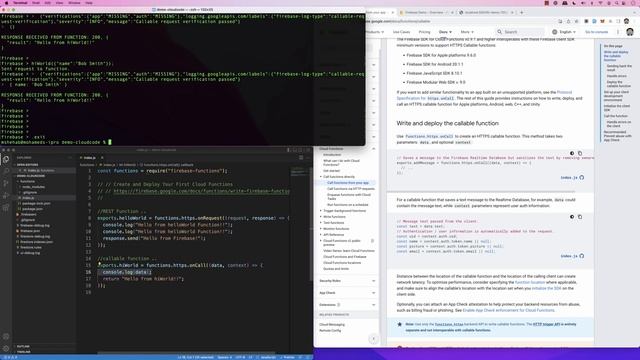This screenshot has width=640, height=360.
Task: Expand the OUTLINE section in VS Code explorer
Action: 23,347
